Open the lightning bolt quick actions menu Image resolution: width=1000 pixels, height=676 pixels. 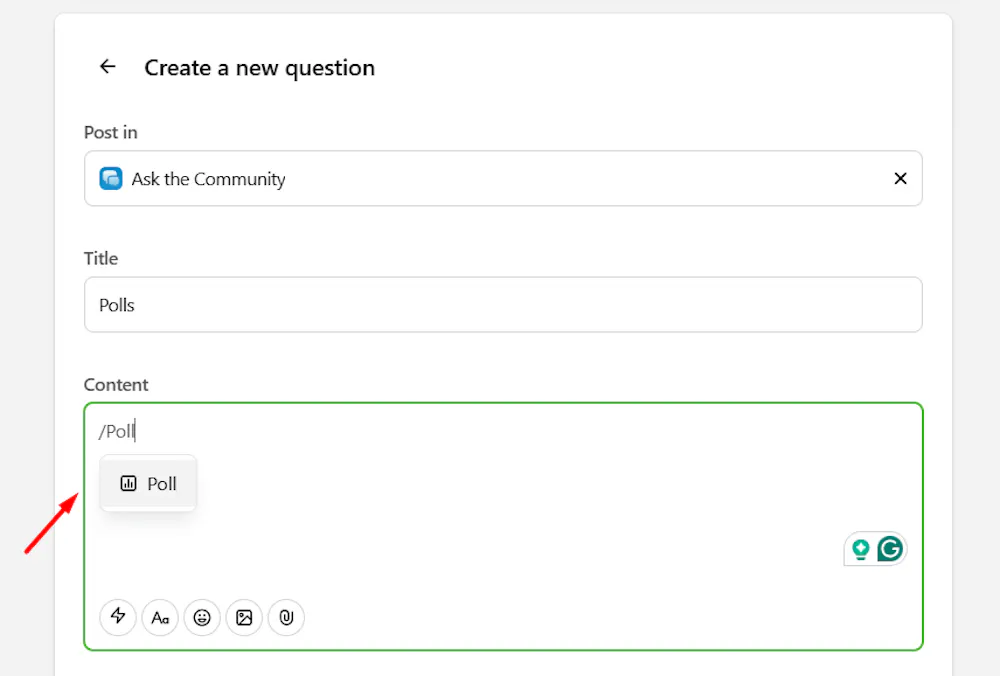pyautogui.click(x=118, y=617)
